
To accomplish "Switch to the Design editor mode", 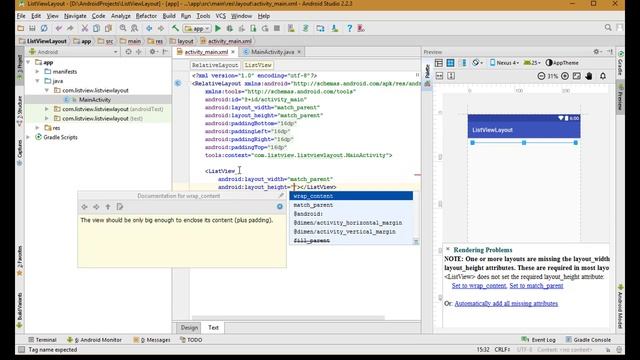I will coord(189,327).
